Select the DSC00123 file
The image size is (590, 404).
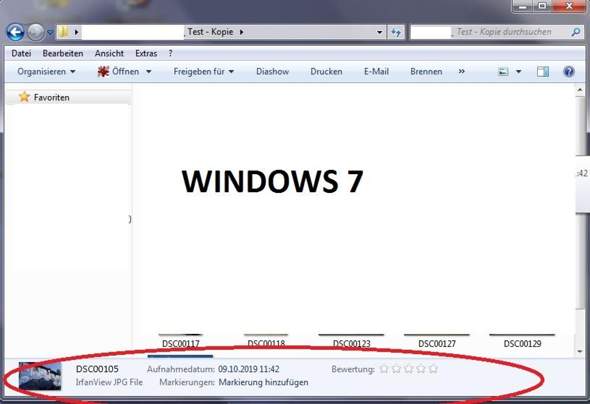351,343
